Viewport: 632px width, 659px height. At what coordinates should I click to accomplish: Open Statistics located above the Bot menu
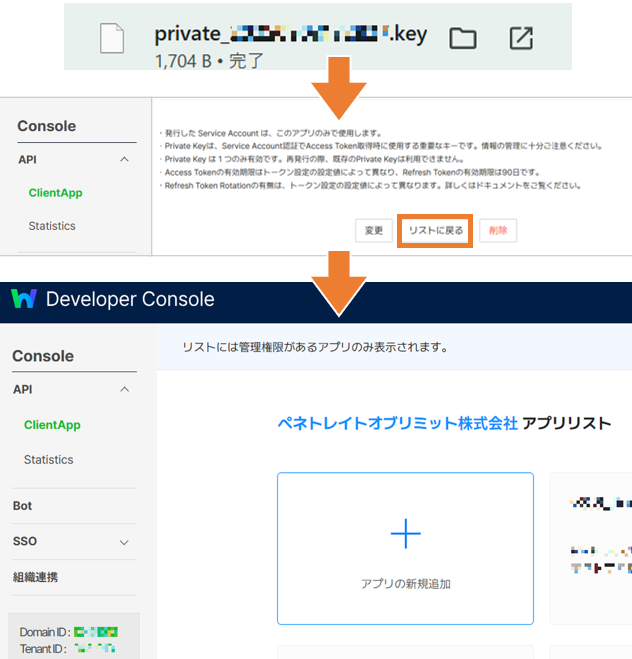(x=49, y=460)
